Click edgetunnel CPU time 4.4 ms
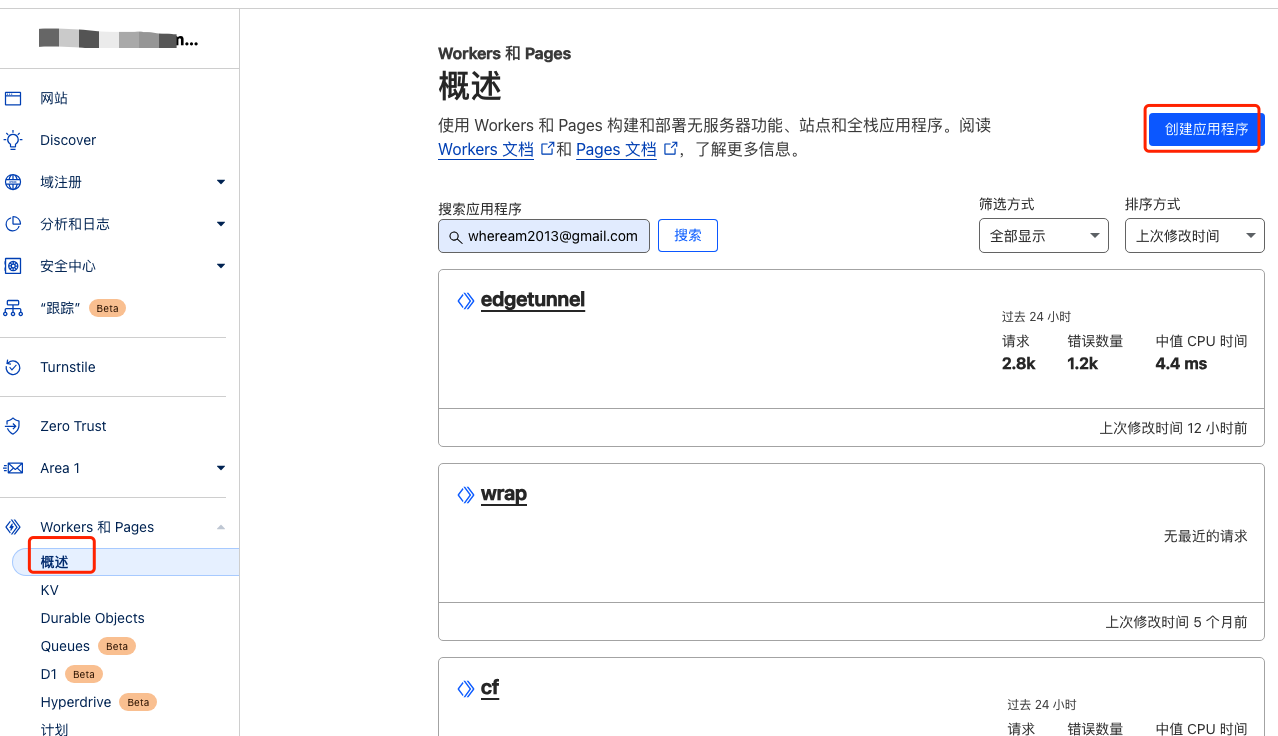The image size is (1278, 736). pos(1181,364)
